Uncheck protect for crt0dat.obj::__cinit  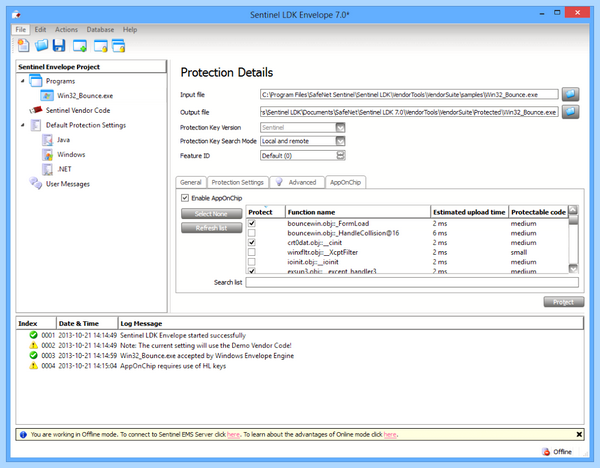click(252, 242)
